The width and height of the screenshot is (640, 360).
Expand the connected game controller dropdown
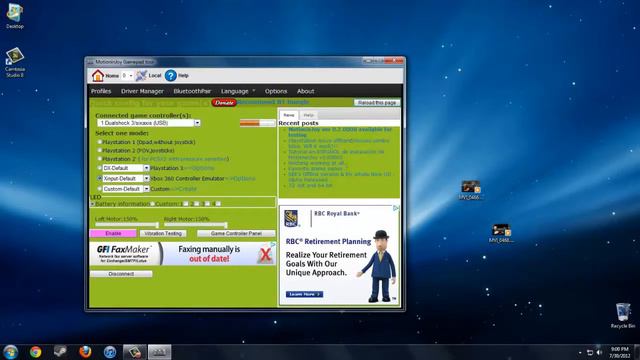197,123
